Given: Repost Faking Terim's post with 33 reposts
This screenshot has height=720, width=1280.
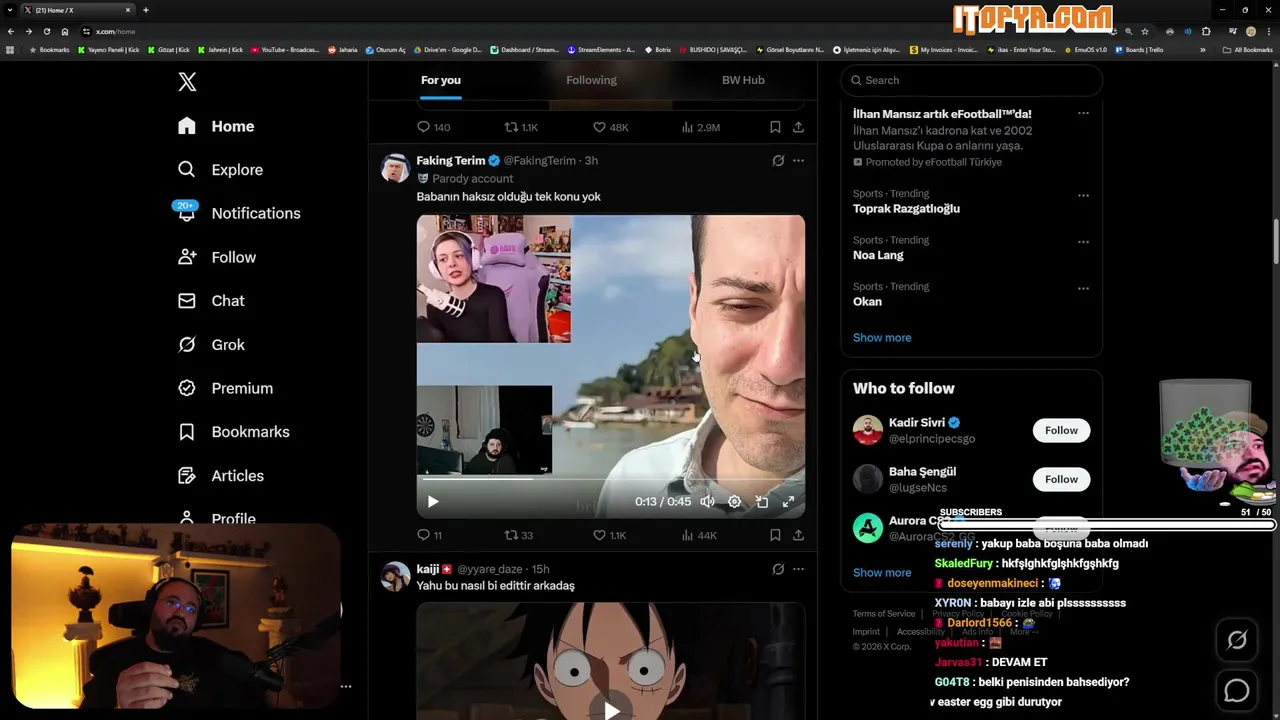Looking at the screenshot, I should 518,535.
